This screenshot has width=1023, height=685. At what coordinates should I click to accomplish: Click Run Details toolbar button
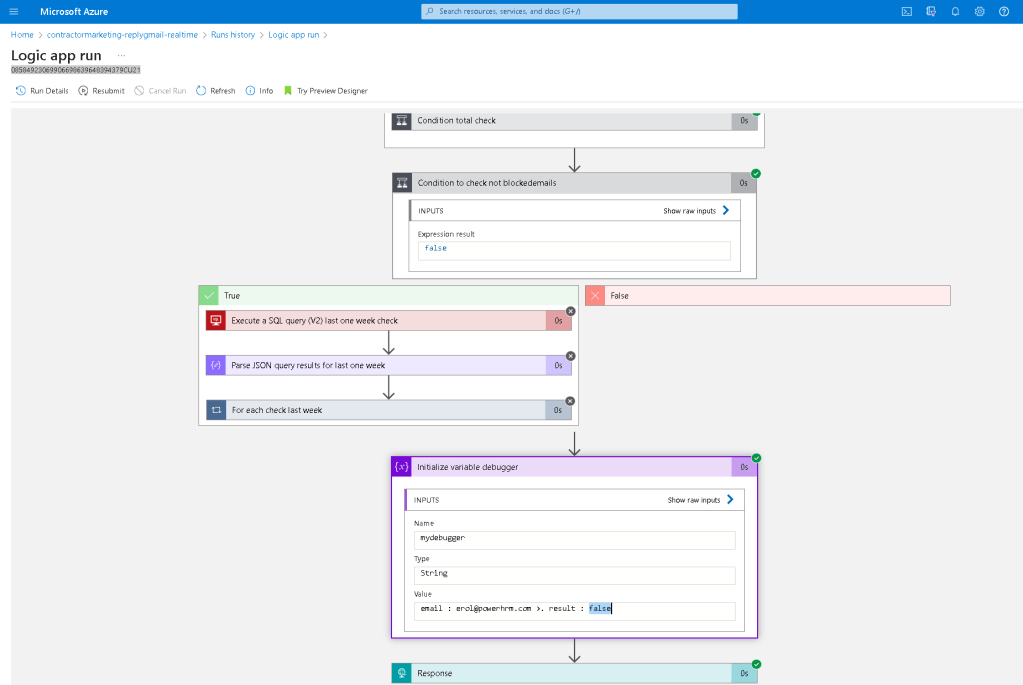pyautogui.click(x=42, y=91)
